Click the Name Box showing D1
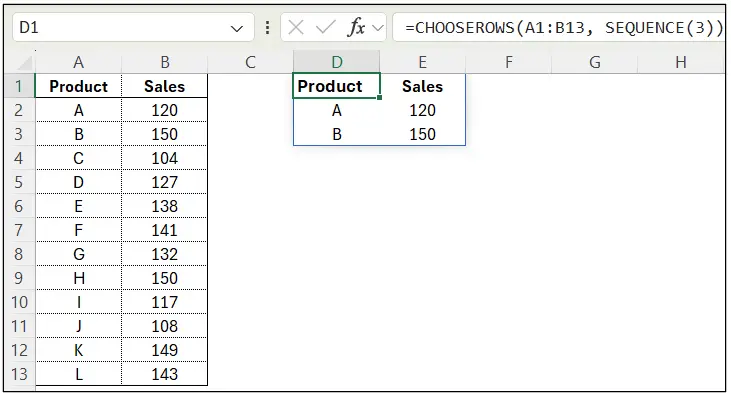Image resolution: width=731 pixels, height=393 pixels. click(133, 28)
